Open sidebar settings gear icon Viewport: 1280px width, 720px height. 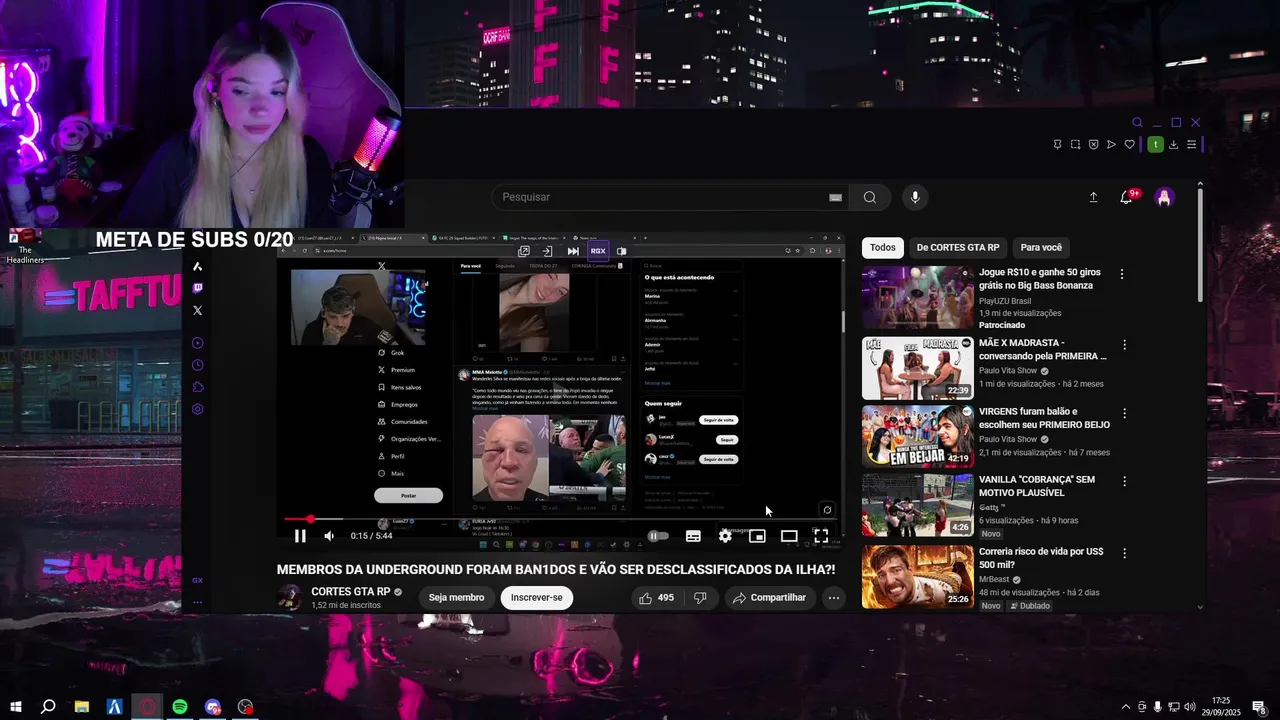(x=197, y=409)
